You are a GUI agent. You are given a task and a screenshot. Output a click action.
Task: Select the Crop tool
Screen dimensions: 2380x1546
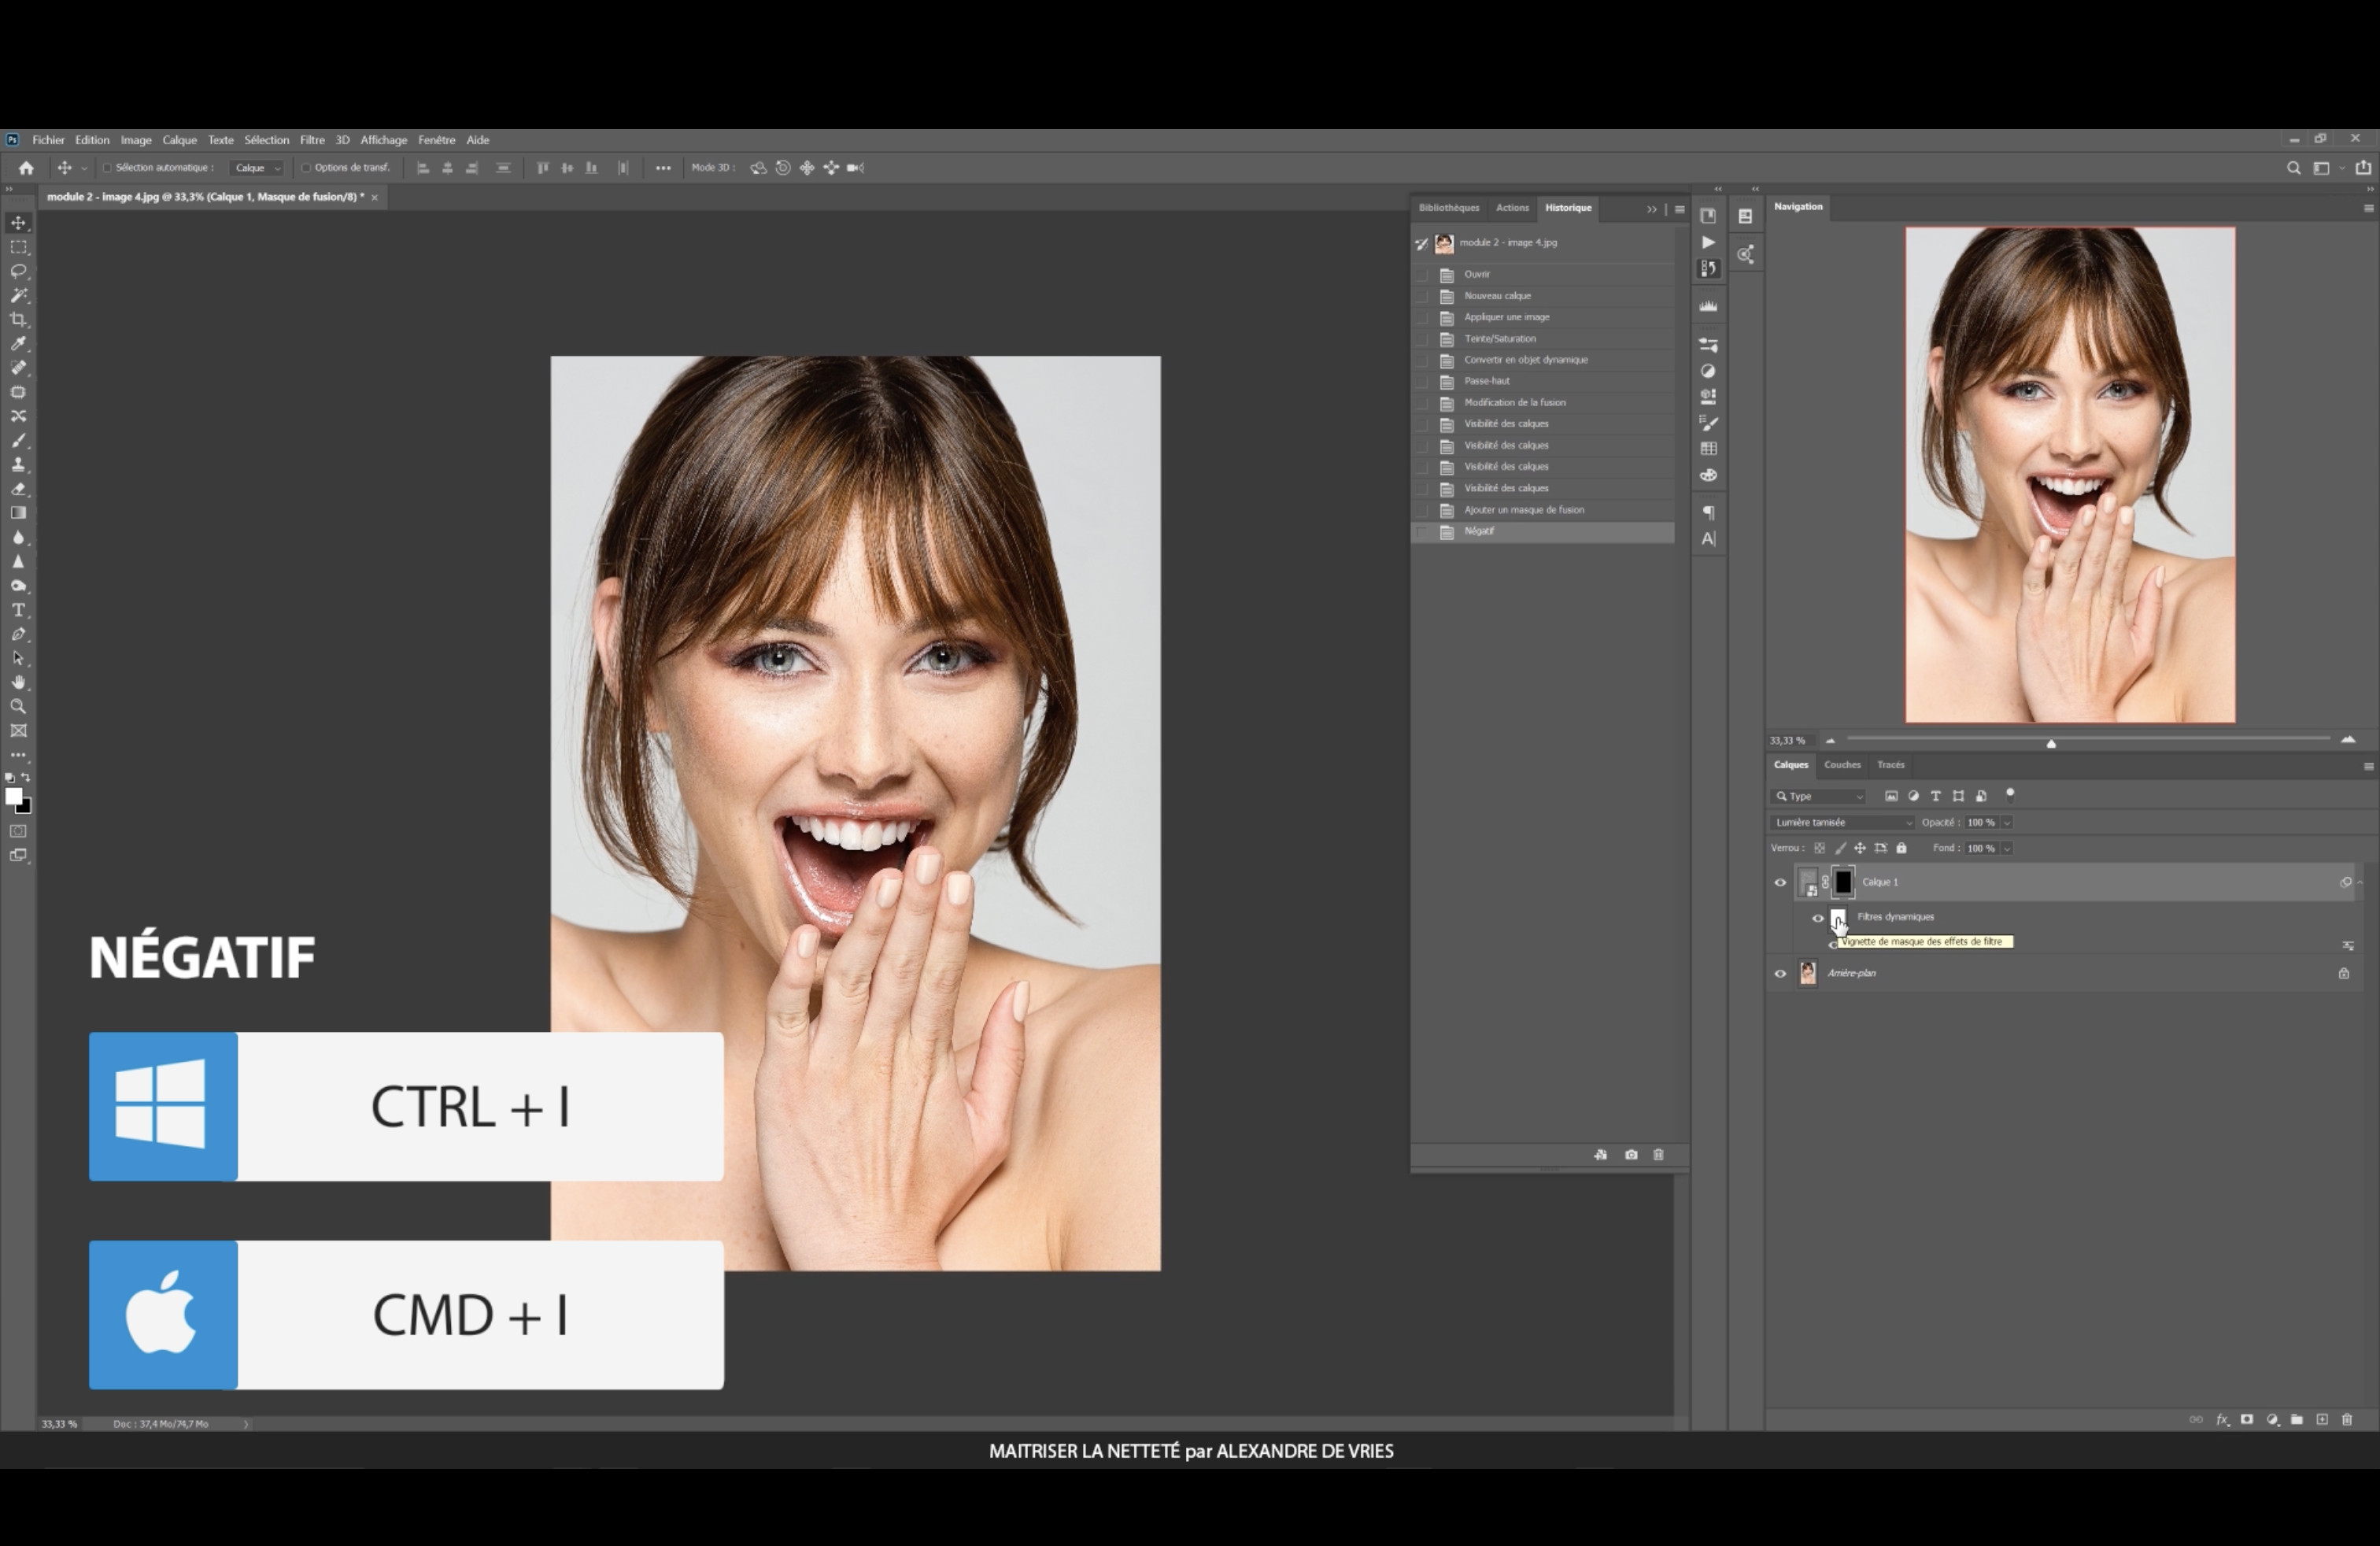[x=18, y=320]
